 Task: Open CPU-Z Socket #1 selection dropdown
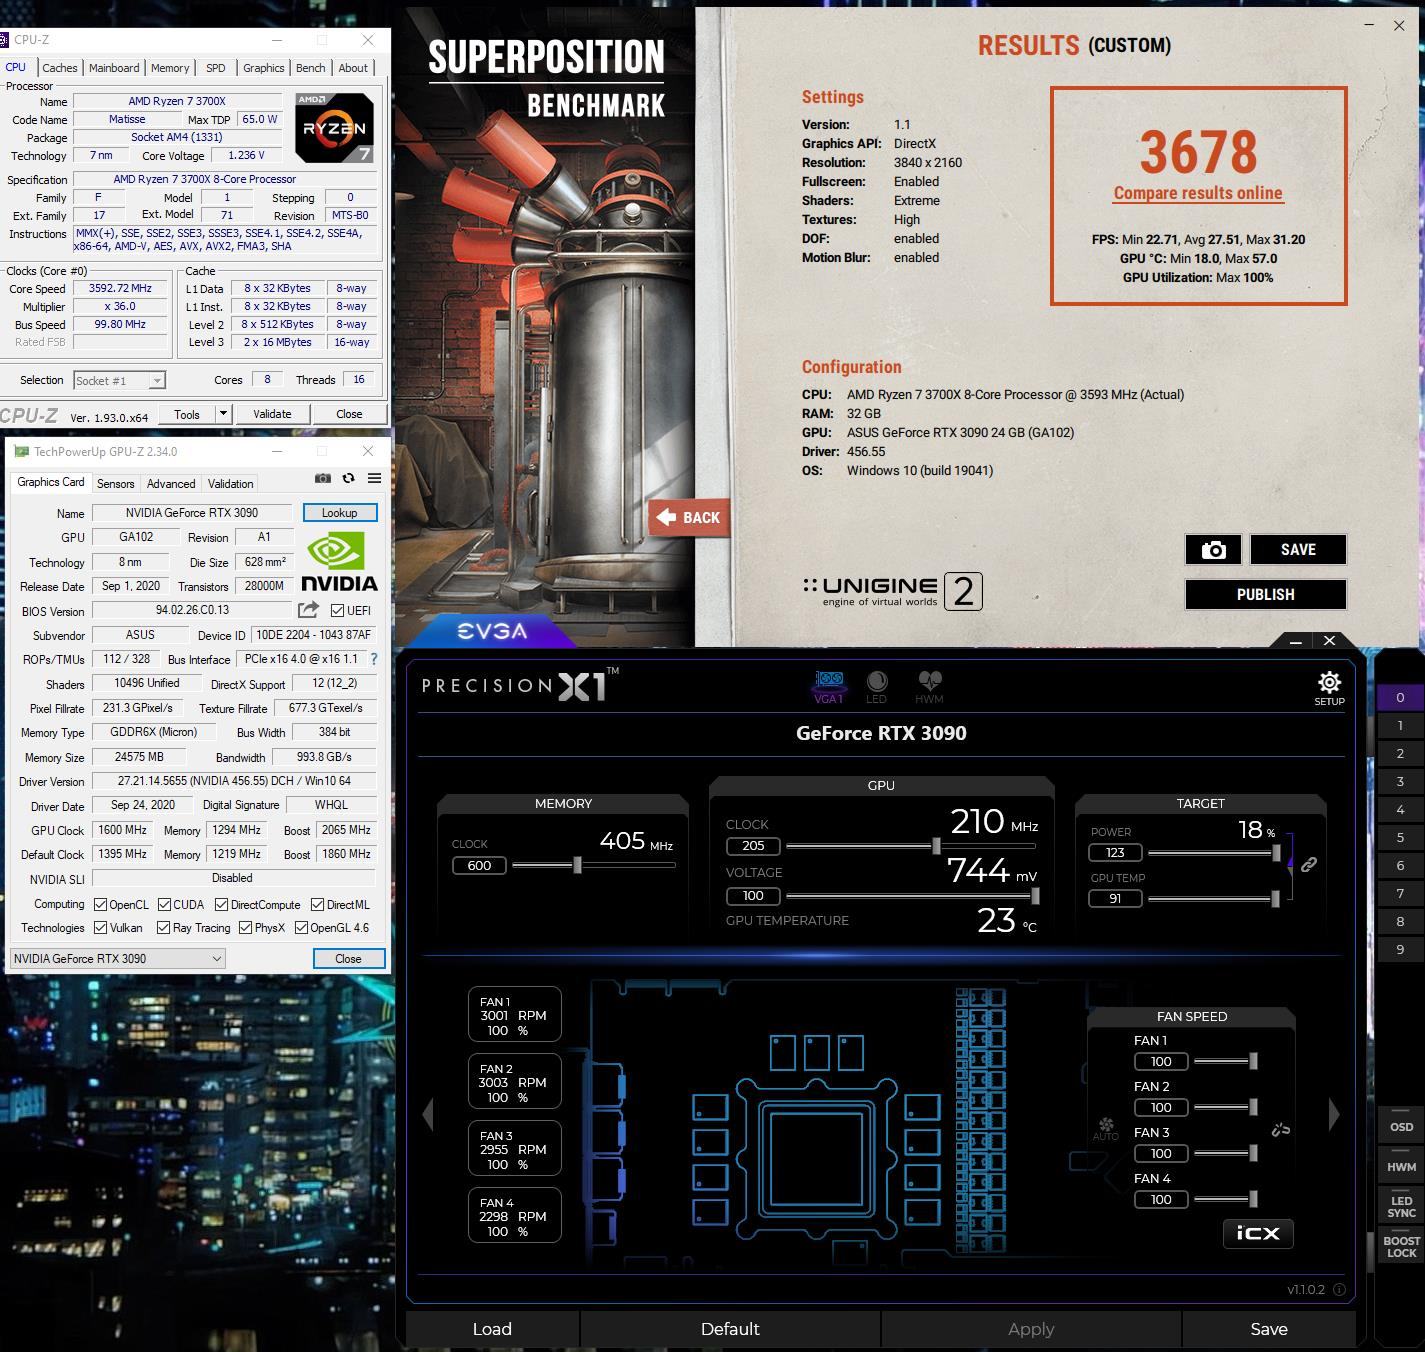tap(119, 380)
